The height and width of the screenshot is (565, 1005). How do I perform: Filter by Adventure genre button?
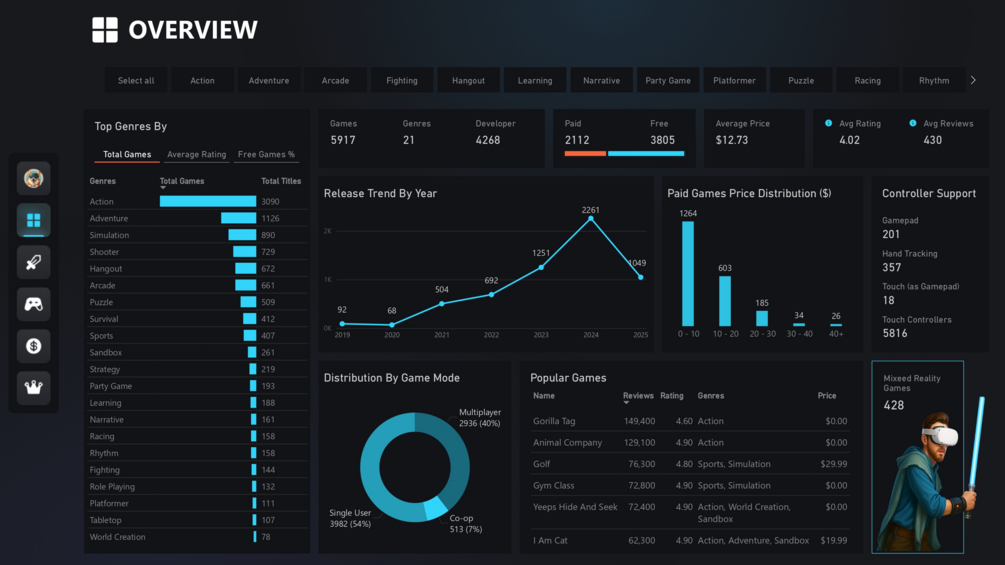point(269,81)
